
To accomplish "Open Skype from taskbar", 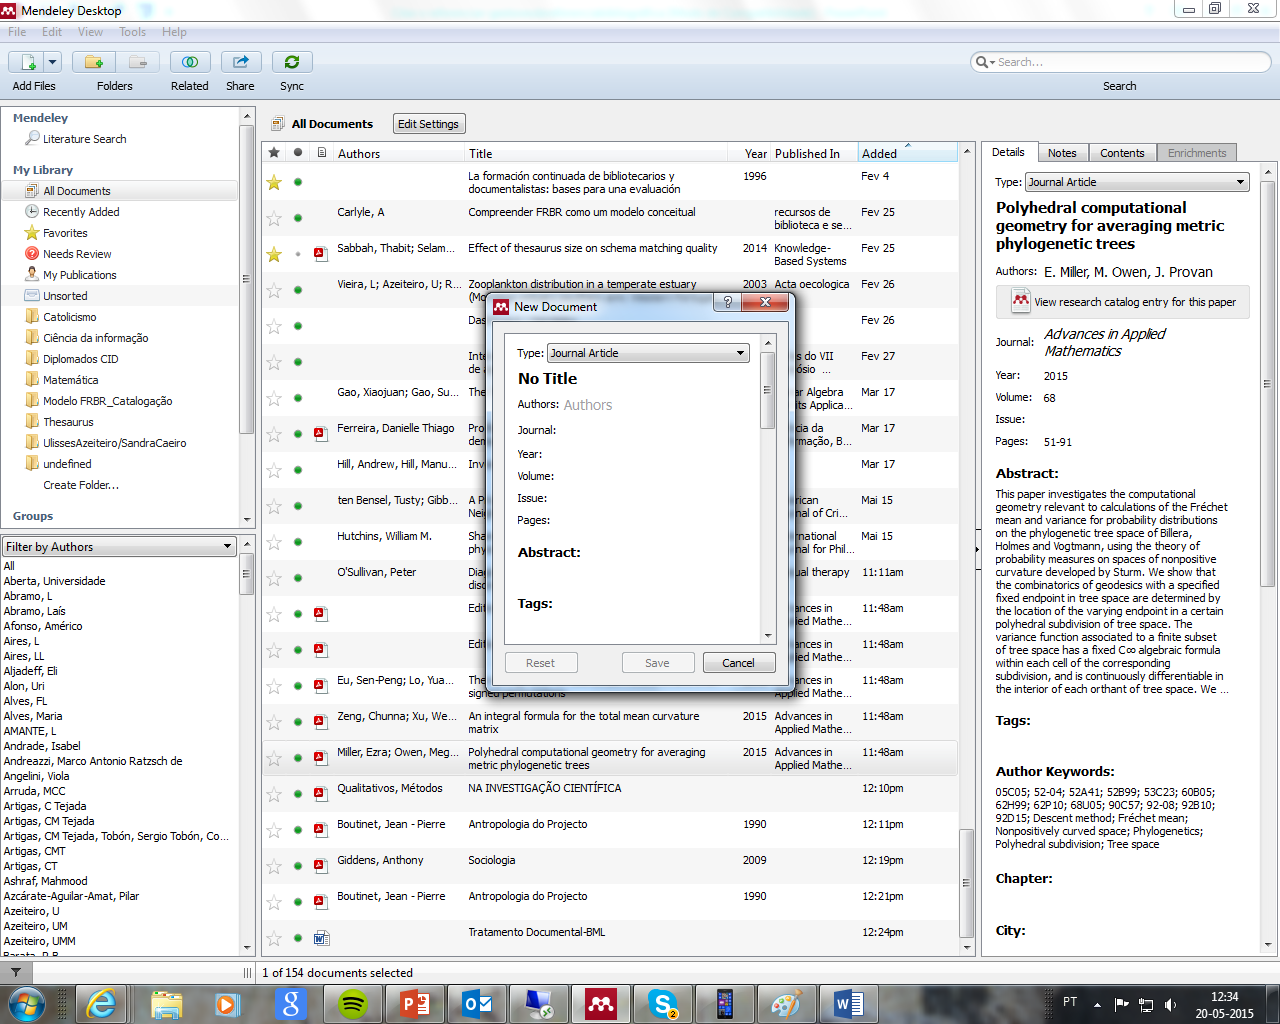I will coord(663,1004).
